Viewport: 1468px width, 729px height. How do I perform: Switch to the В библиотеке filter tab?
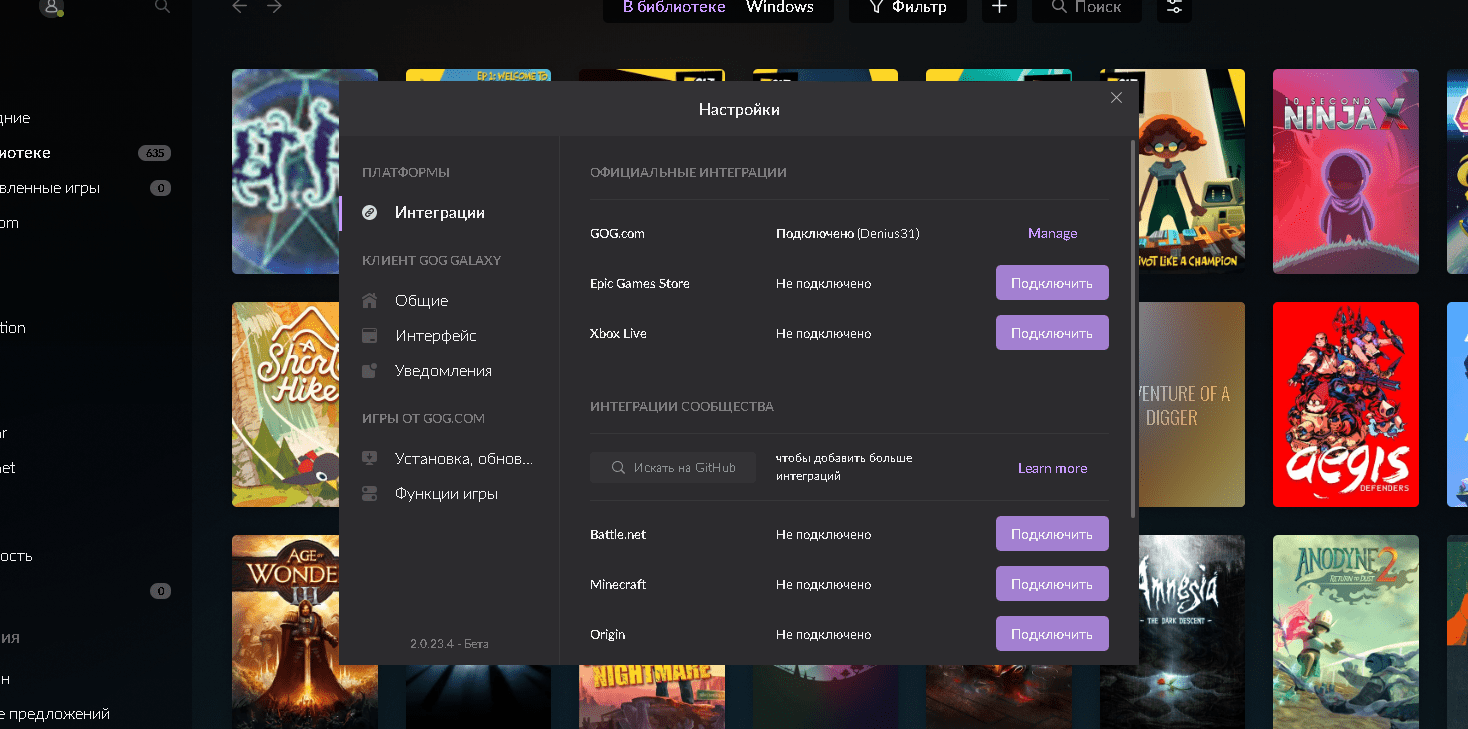(673, 8)
